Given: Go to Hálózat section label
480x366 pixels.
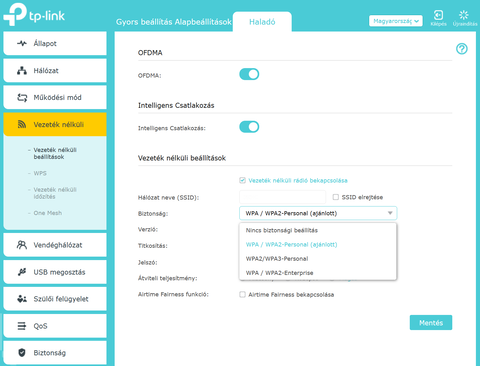Looking at the screenshot, I should pos(46,71).
